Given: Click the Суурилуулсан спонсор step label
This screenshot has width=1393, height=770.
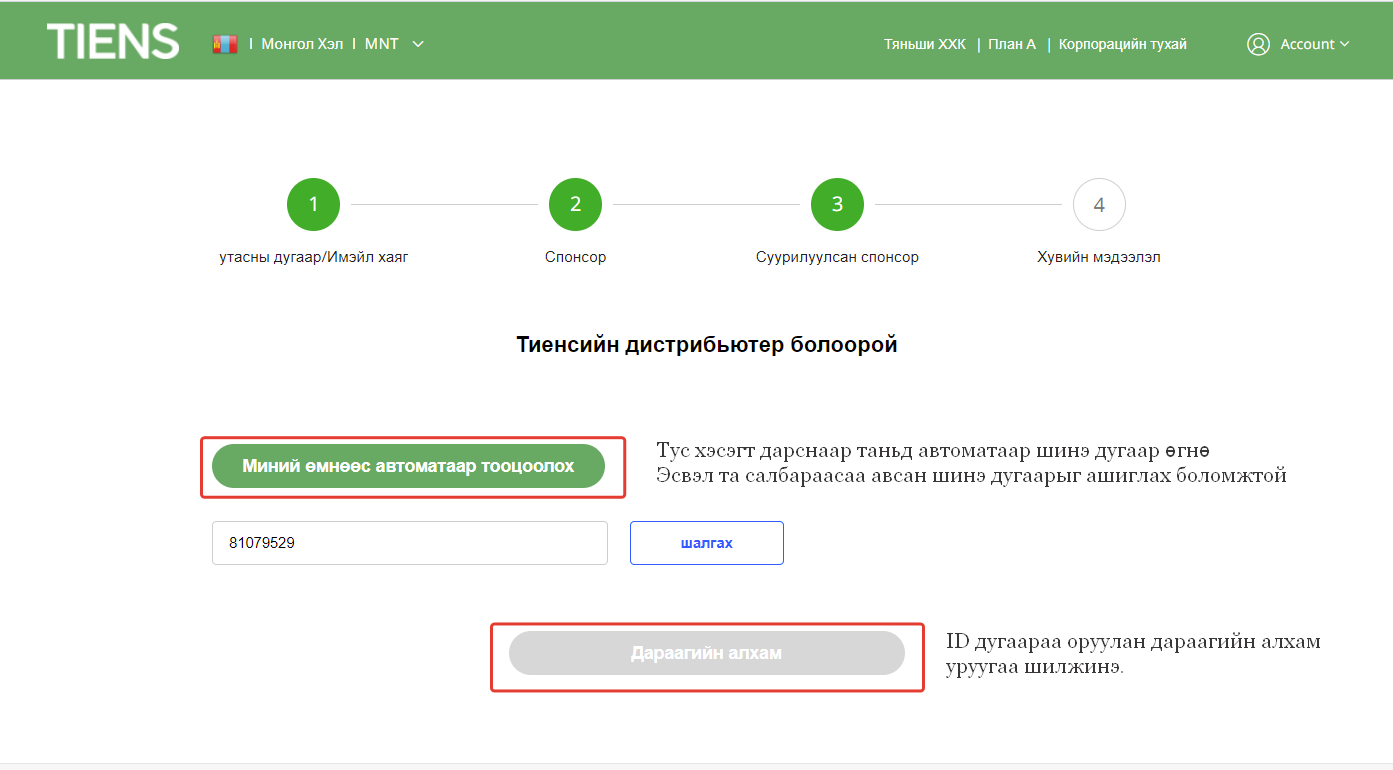Looking at the screenshot, I should click(x=837, y=257).
